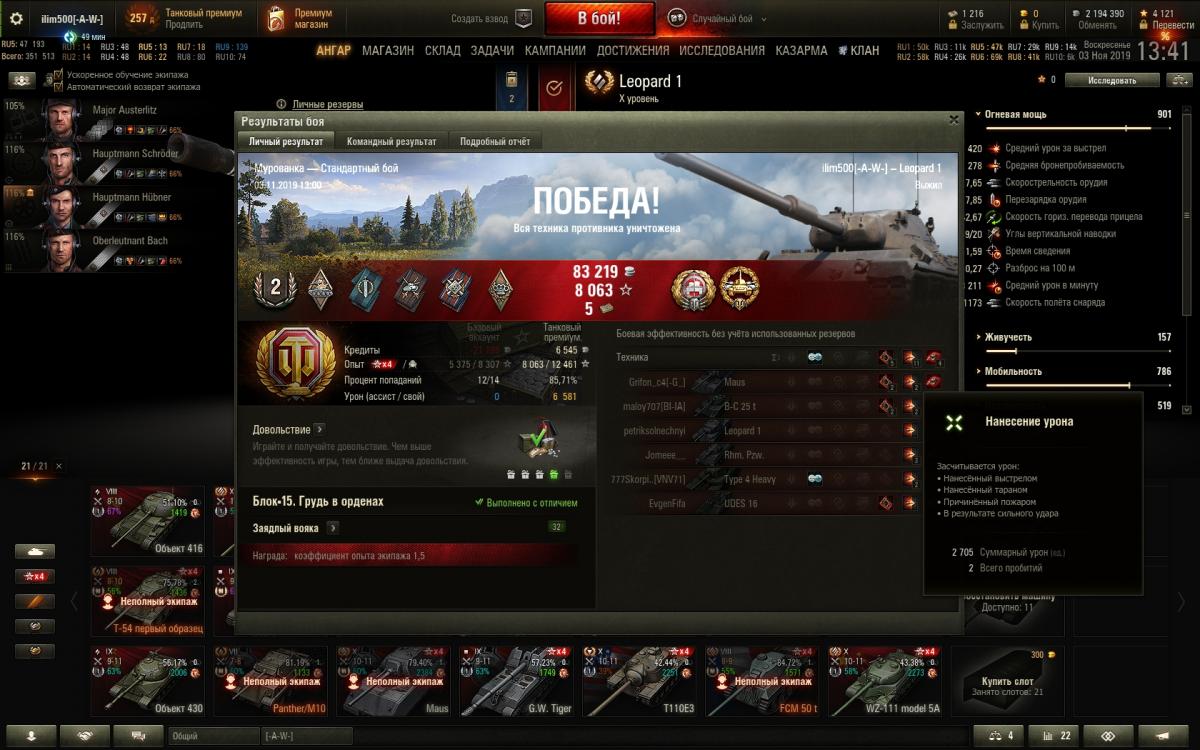
Task: Select the Объект 430 tank thumbnail
Action: [x=148, y=680]
